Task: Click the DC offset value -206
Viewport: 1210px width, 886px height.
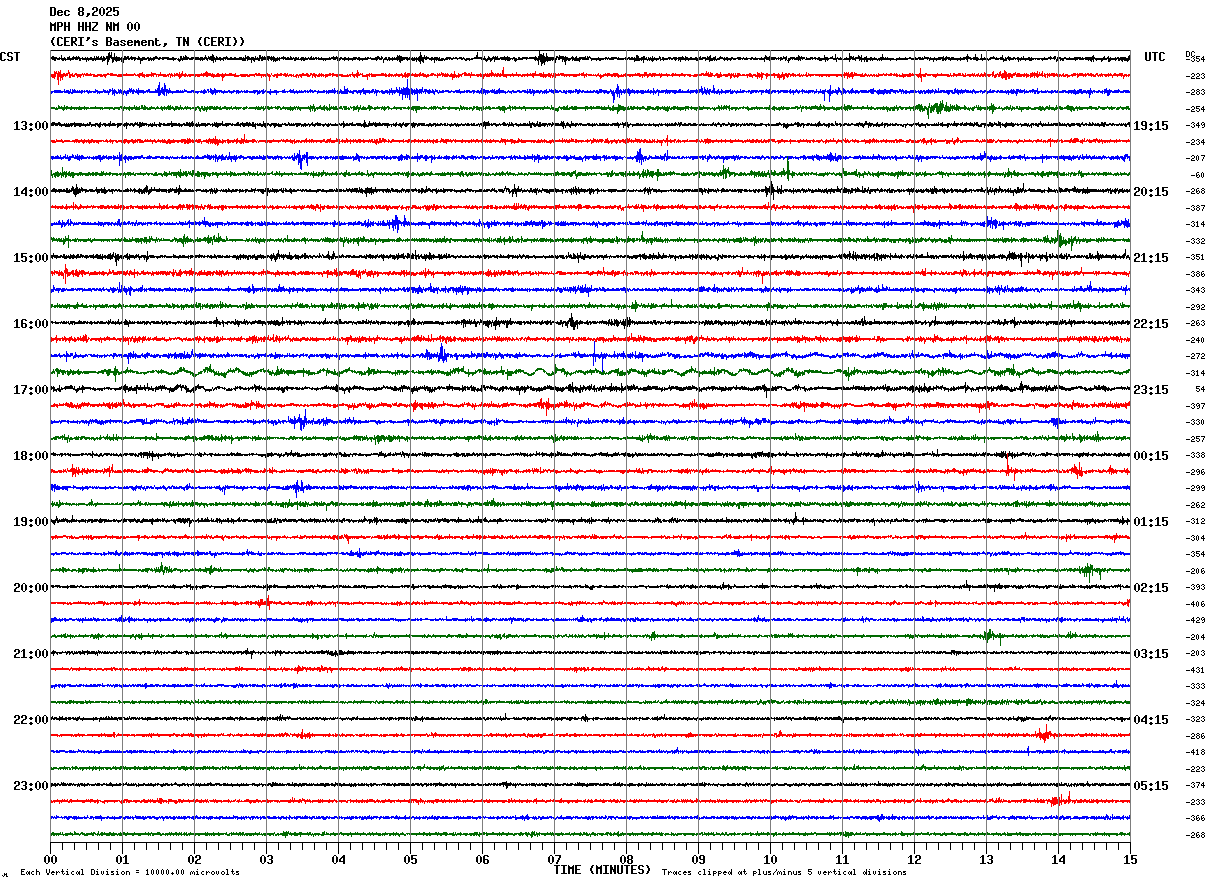Action: coord(1195,571)
